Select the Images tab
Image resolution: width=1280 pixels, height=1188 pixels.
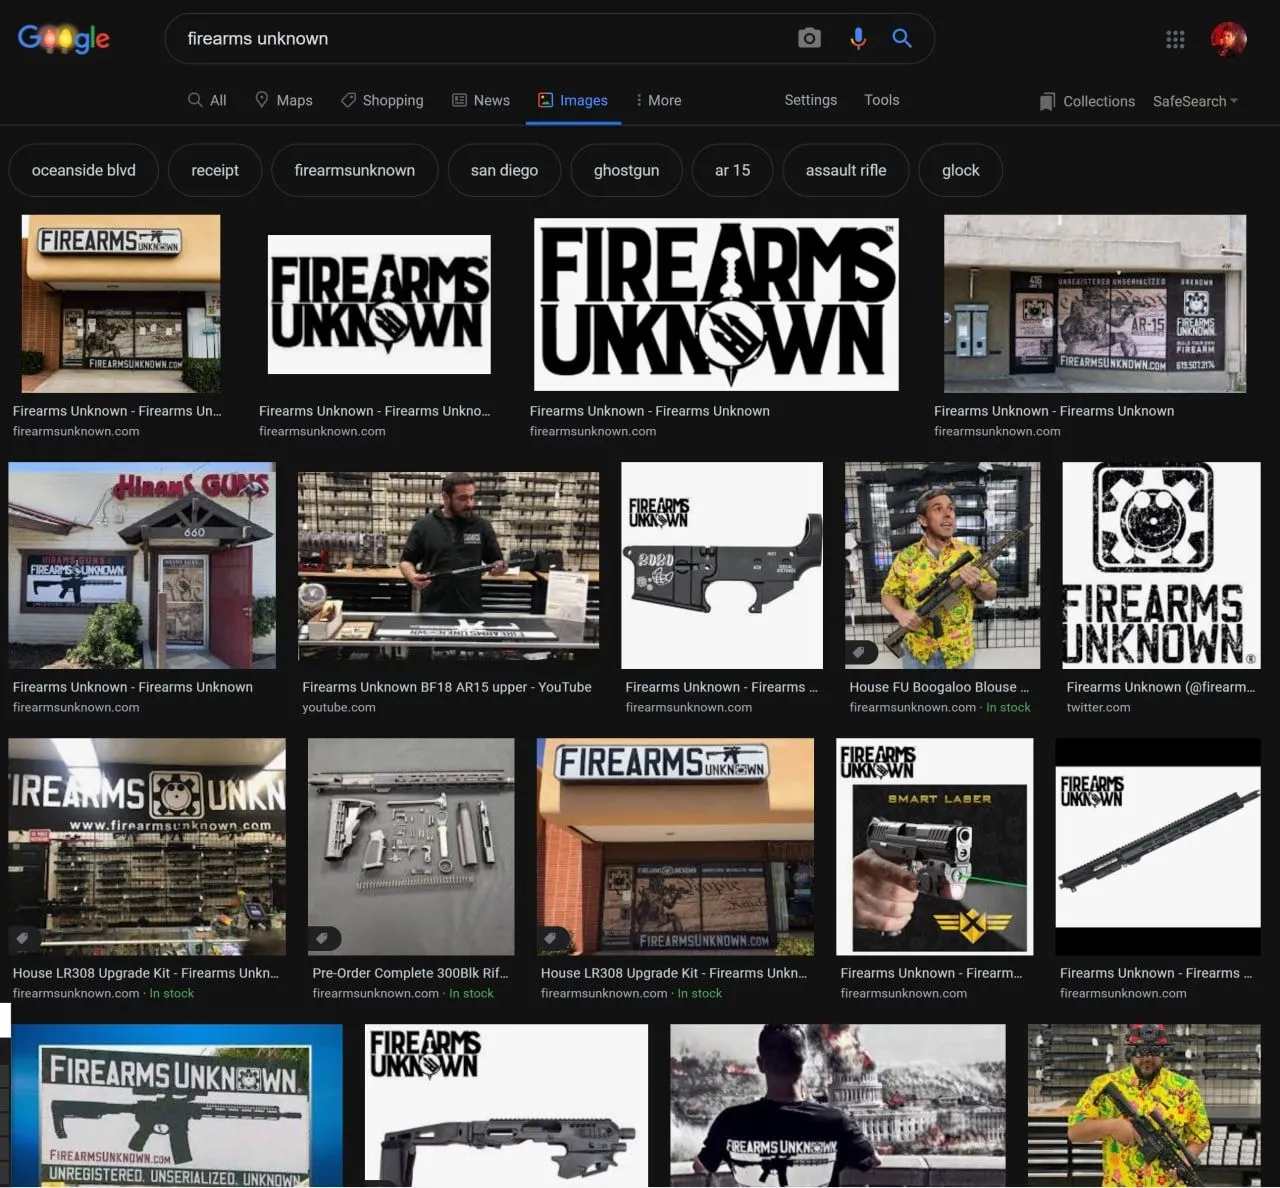click(573, 100)
